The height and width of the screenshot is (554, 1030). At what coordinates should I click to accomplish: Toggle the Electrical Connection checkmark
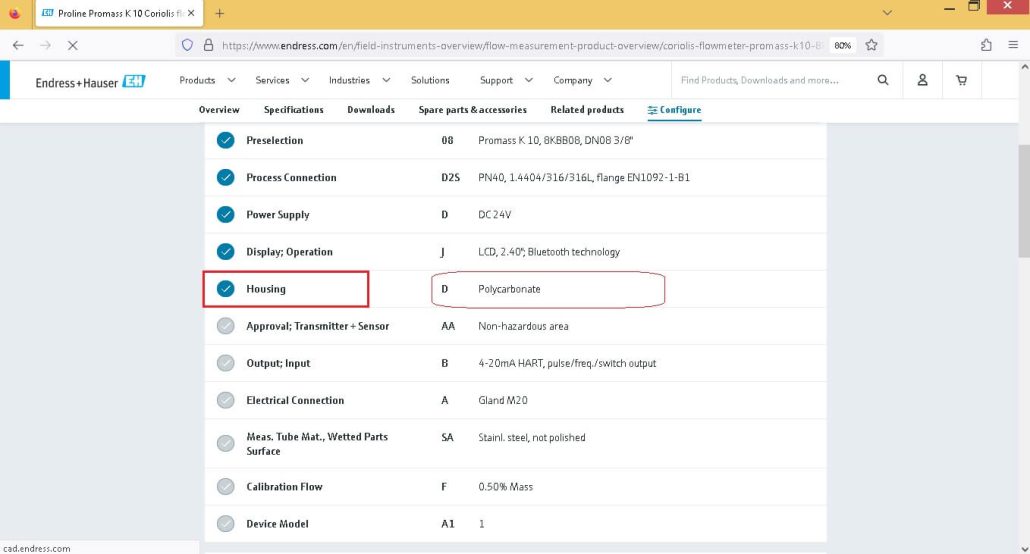pos(225,400)
